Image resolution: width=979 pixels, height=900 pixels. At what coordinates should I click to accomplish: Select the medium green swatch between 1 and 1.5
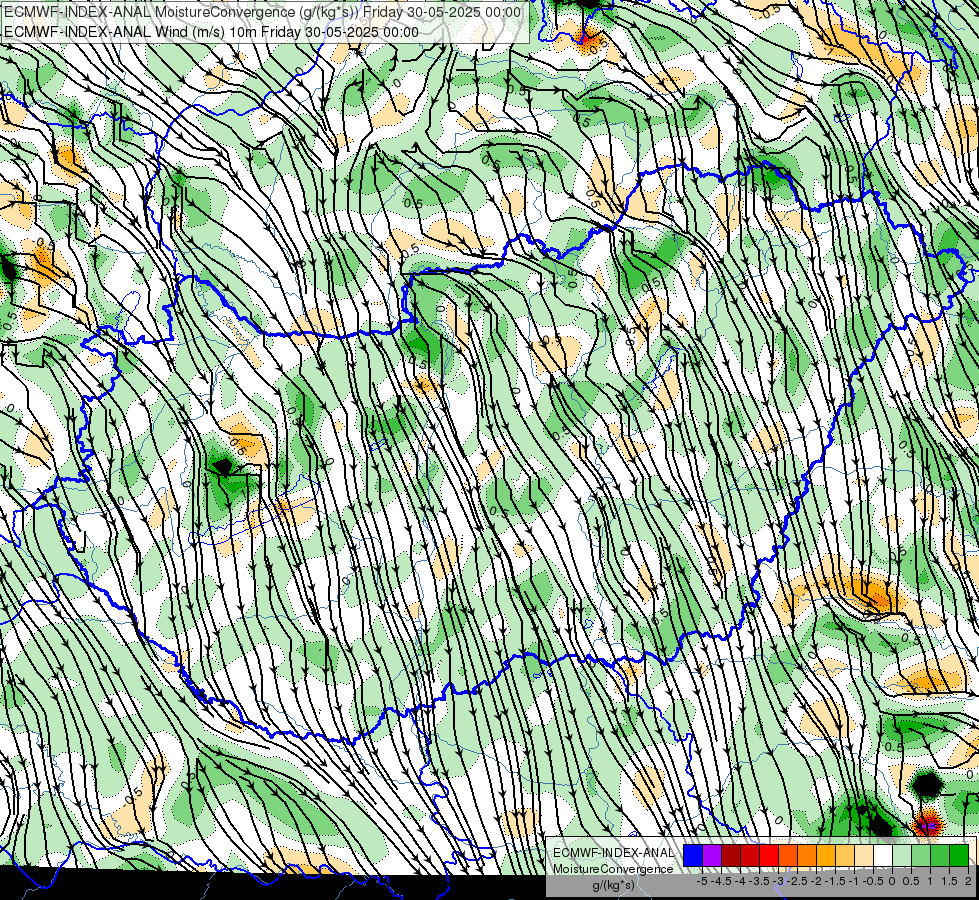(x=940, y=855)
